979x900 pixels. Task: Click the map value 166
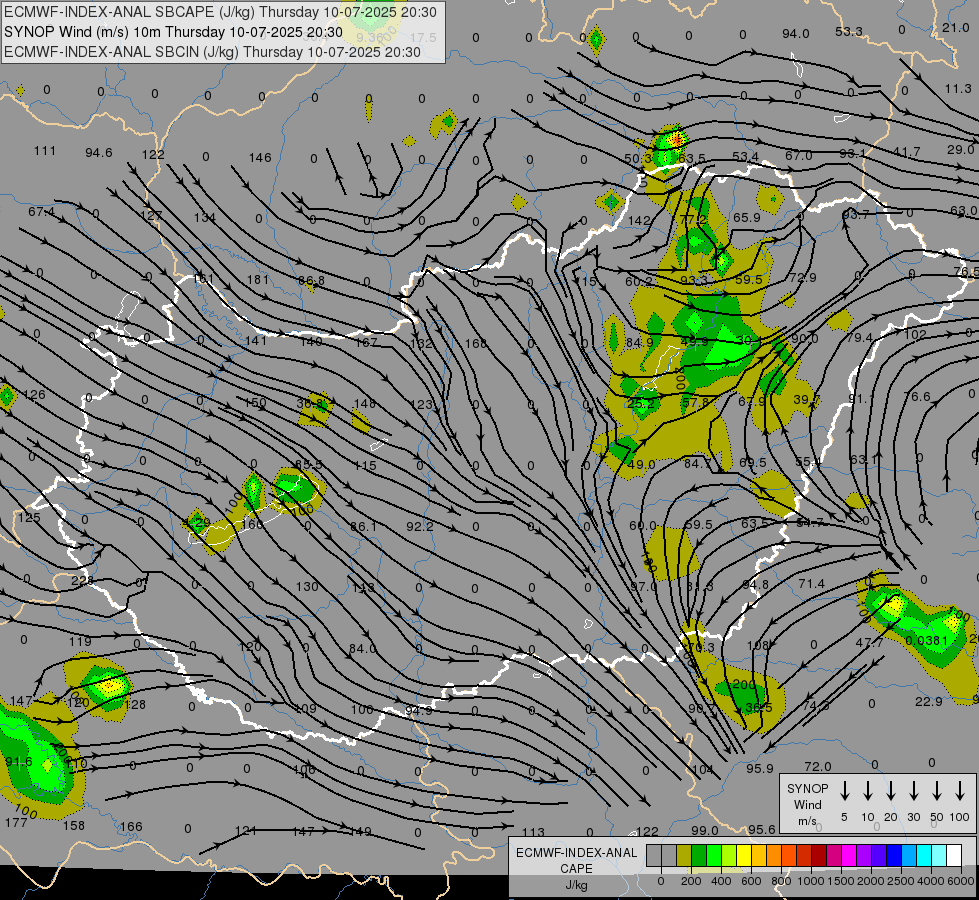tap(131, 826)
